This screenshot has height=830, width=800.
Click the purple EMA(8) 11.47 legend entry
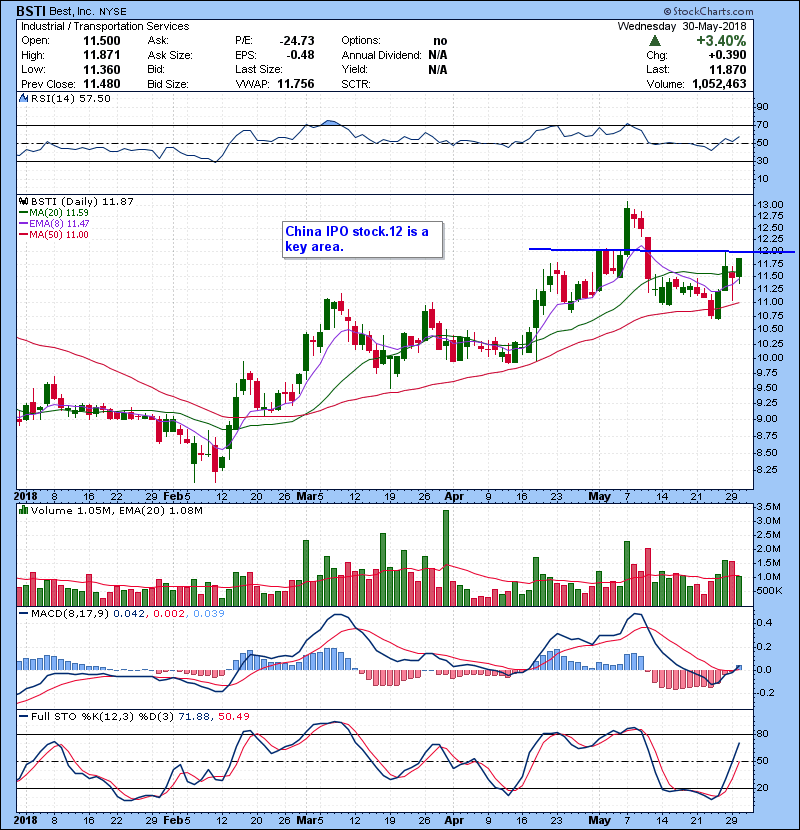point(54,223)
